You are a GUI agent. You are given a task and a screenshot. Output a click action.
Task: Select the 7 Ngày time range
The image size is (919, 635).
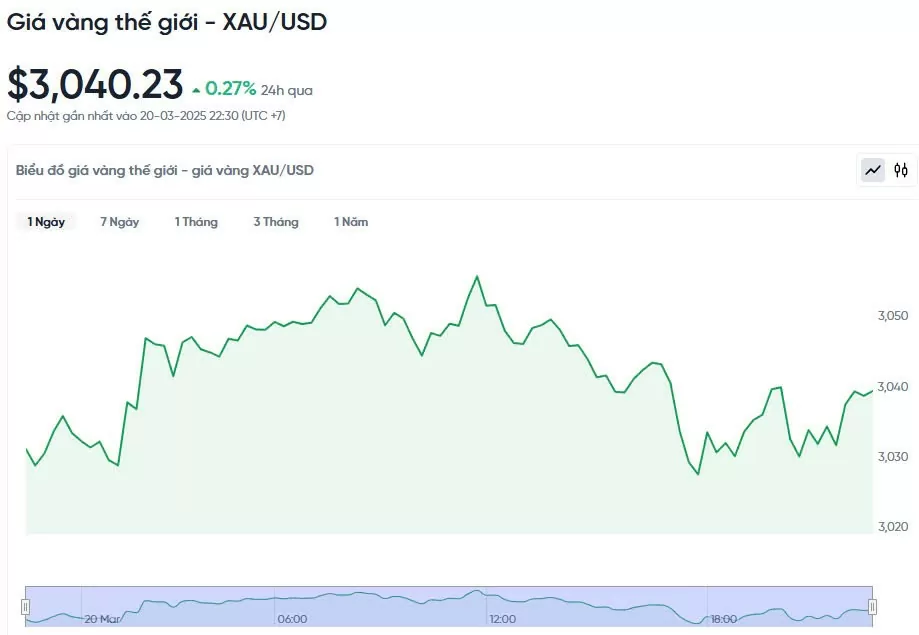pos(120,222)
